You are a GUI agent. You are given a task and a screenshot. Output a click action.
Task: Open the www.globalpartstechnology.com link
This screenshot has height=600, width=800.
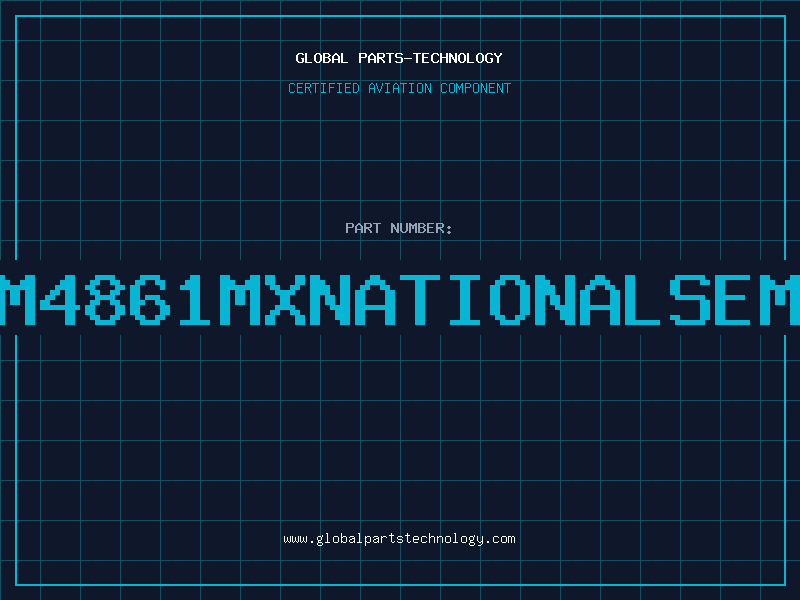(399, 539)
